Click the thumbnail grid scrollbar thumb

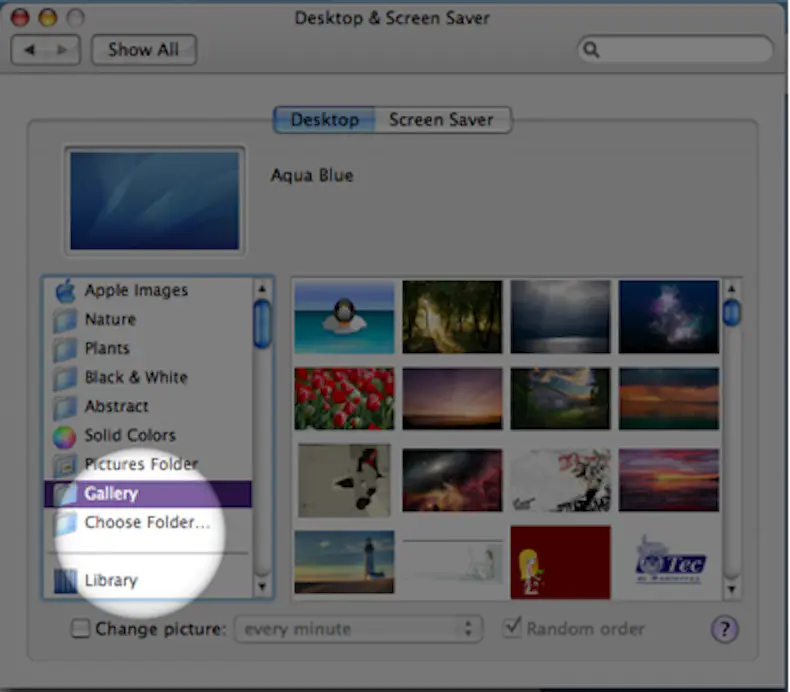coord(732,312)
